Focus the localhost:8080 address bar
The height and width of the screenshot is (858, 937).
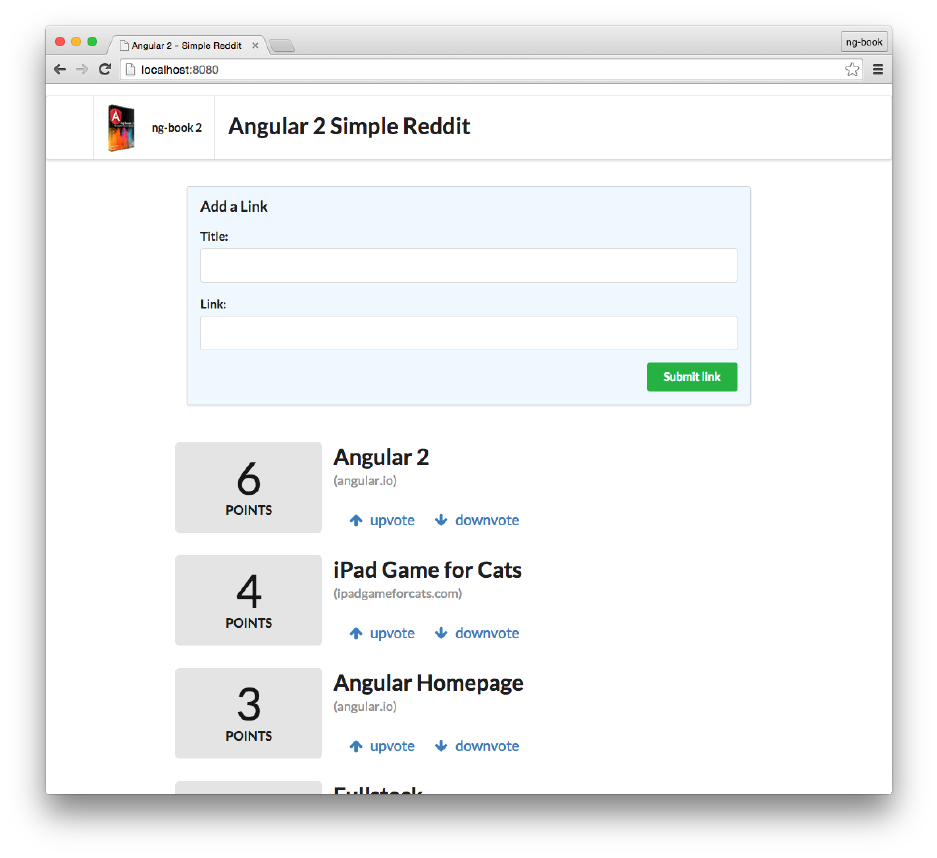pyautogui.click(x=480, y=69)
